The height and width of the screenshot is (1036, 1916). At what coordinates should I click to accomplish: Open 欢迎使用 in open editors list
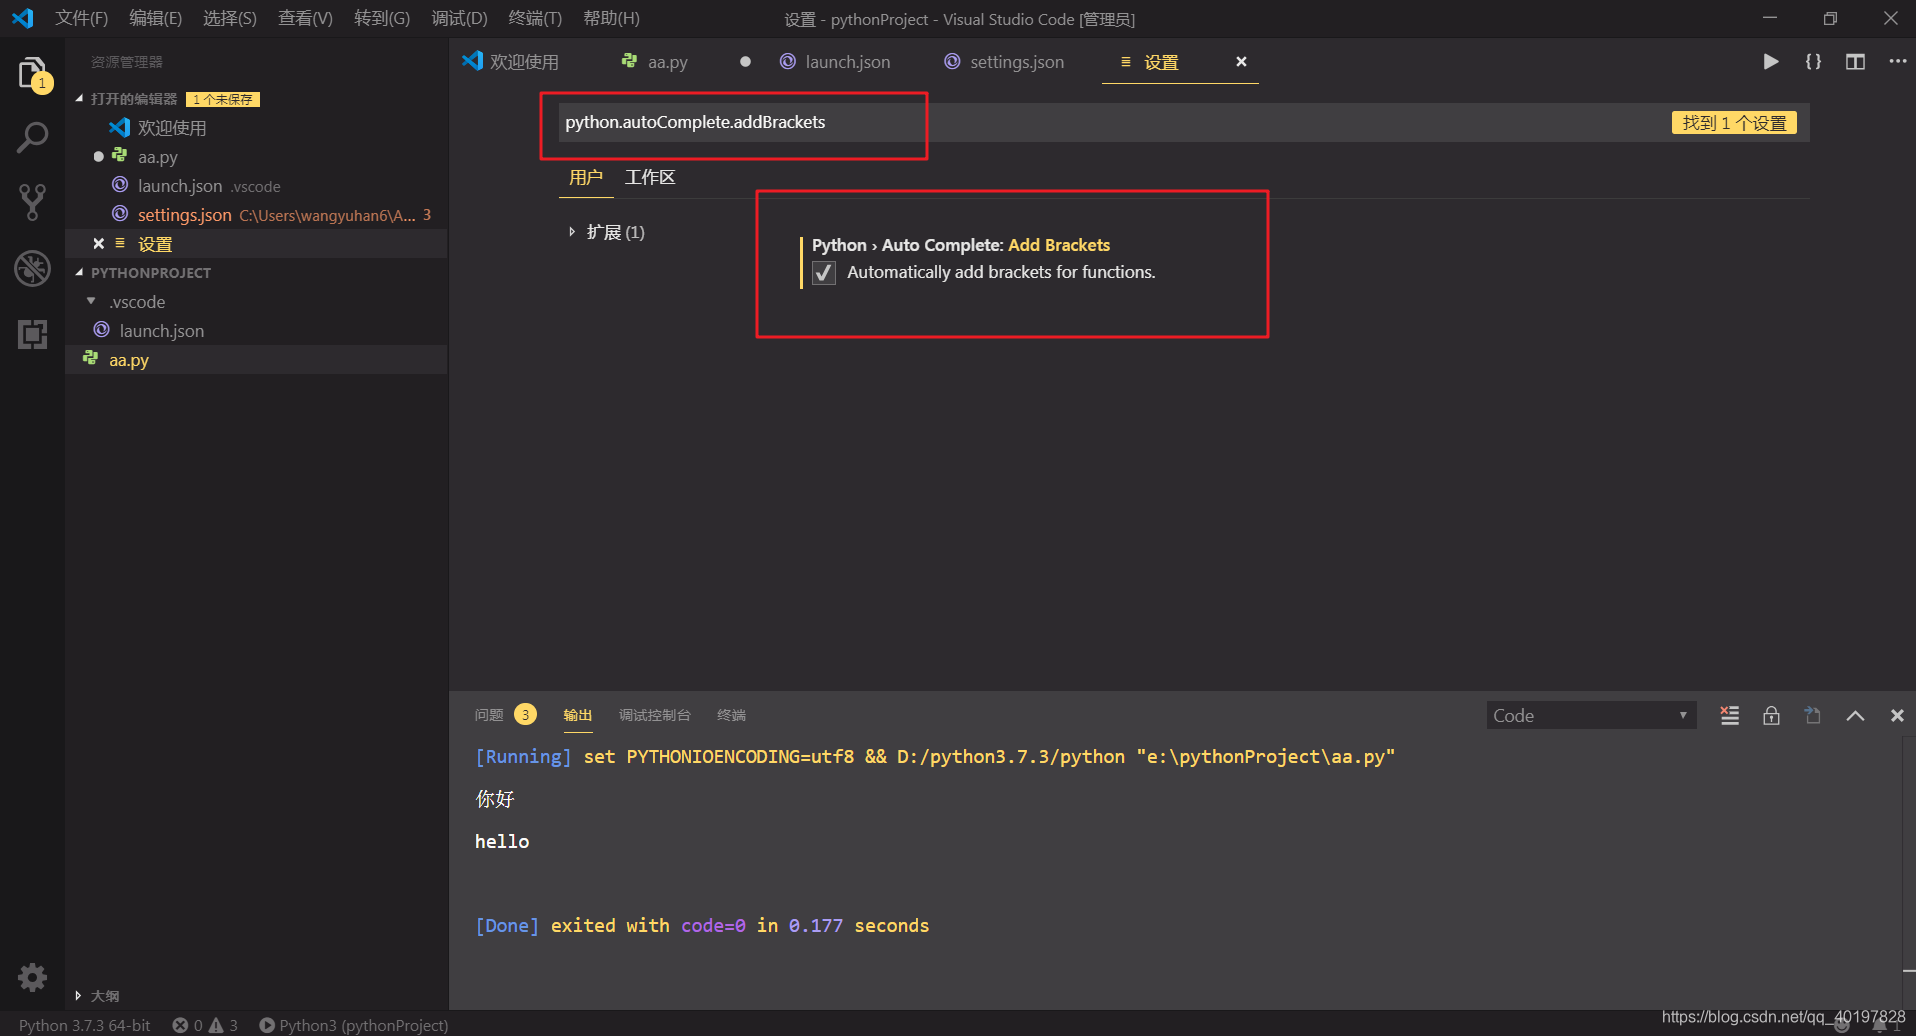171,128
